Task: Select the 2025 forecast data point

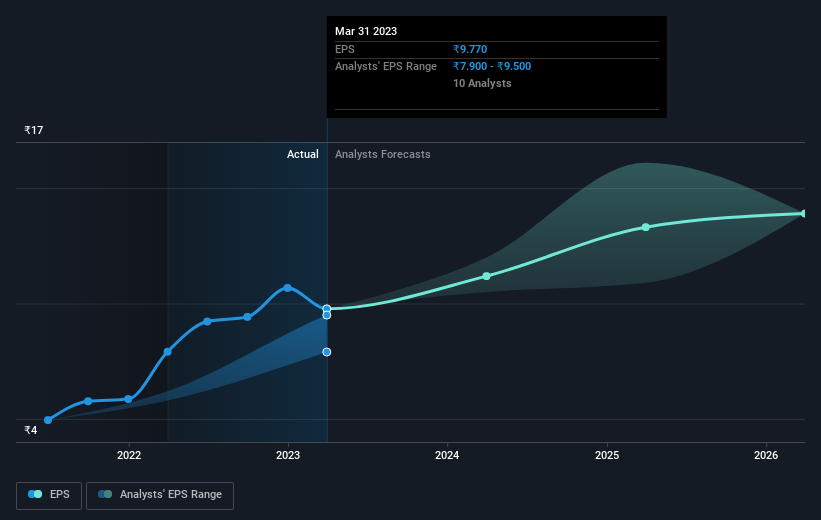Action: pyautogui.click(x=646, y=227)
